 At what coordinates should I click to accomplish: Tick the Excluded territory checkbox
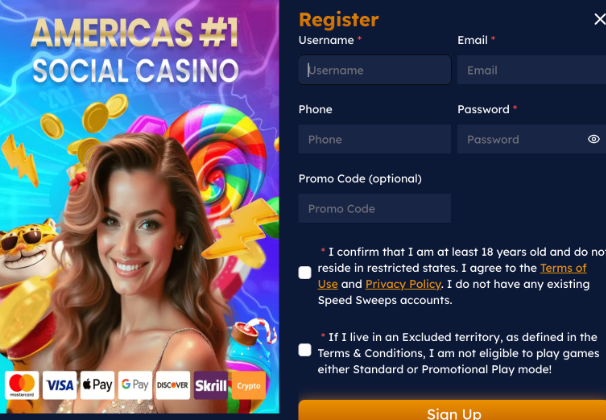click(305, 350)
